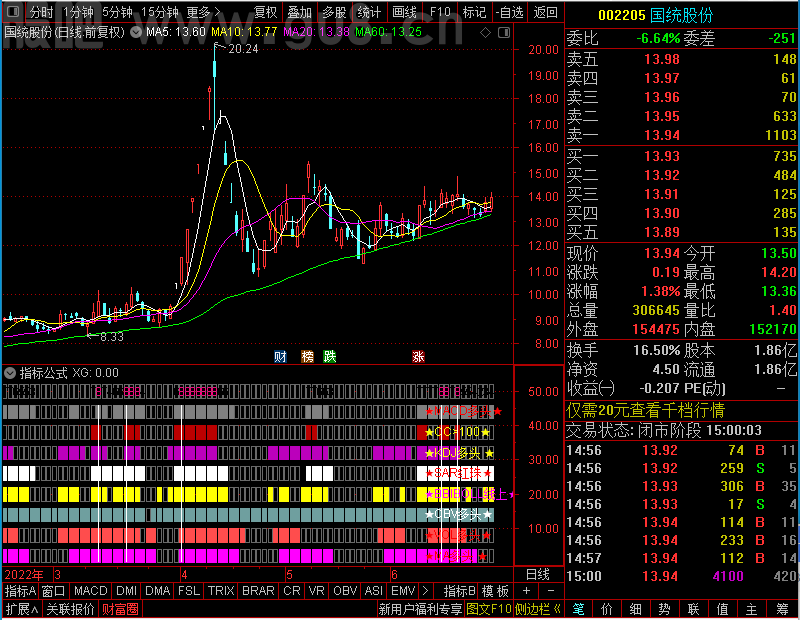Select the CR indicator tab
Screen dimensions: 800x620
pos(292,591)
